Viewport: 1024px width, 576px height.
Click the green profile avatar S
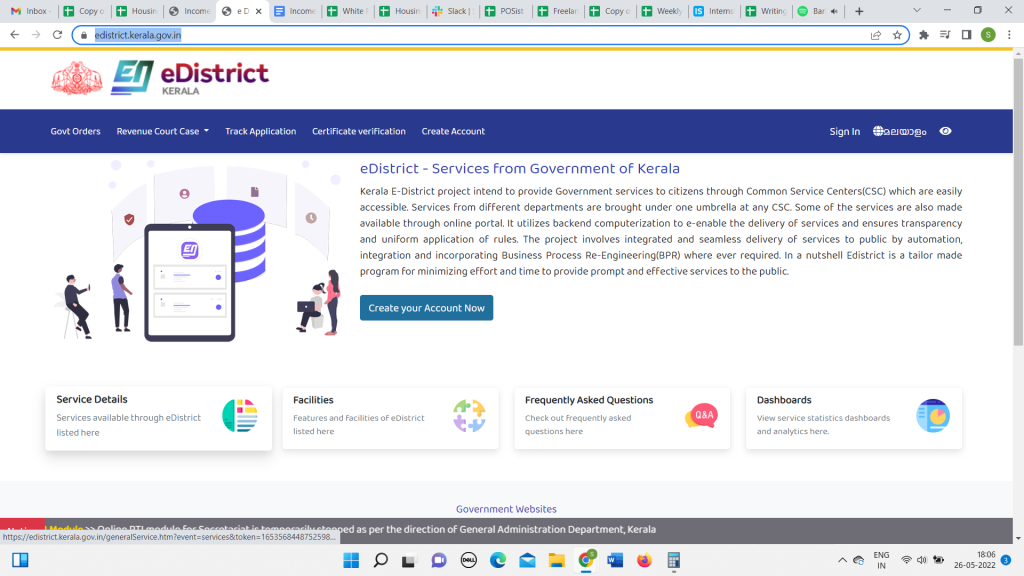tap(988, 35)
